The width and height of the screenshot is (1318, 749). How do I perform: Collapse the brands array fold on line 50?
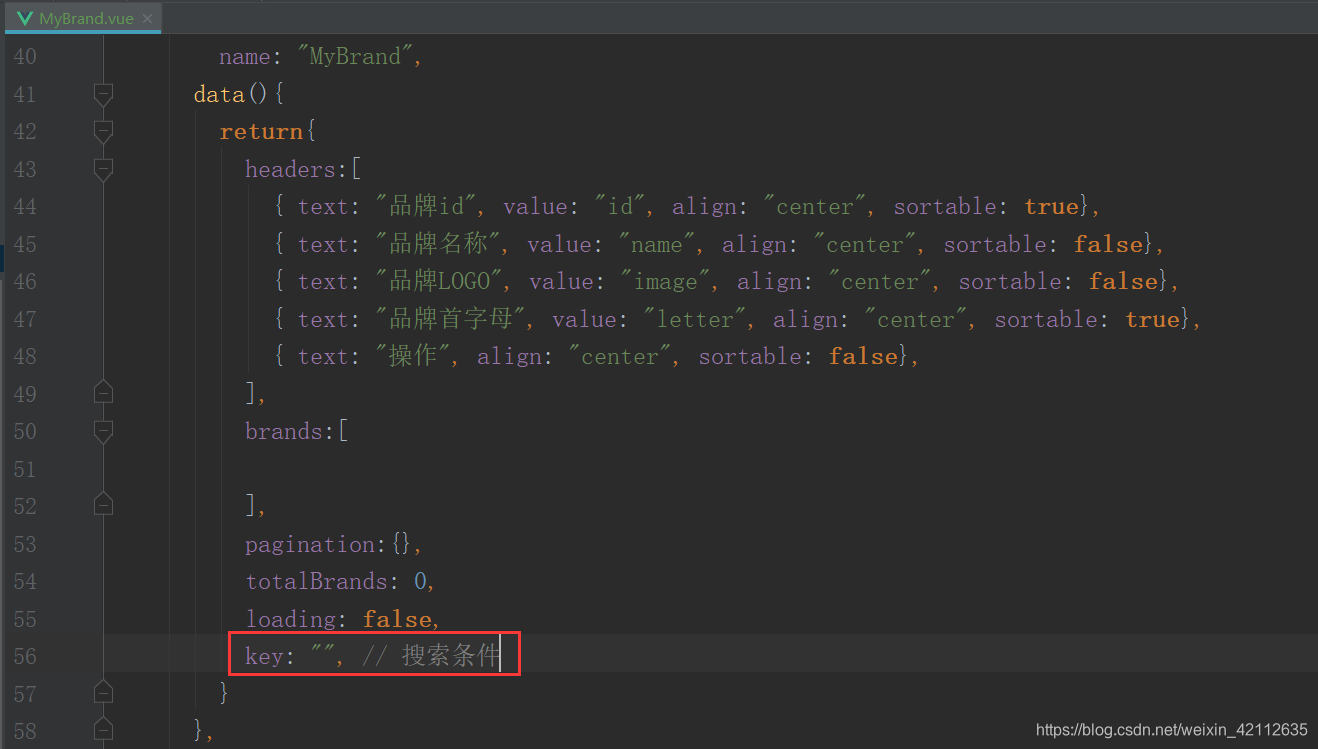pyautogui.click(x=103, y=431)
